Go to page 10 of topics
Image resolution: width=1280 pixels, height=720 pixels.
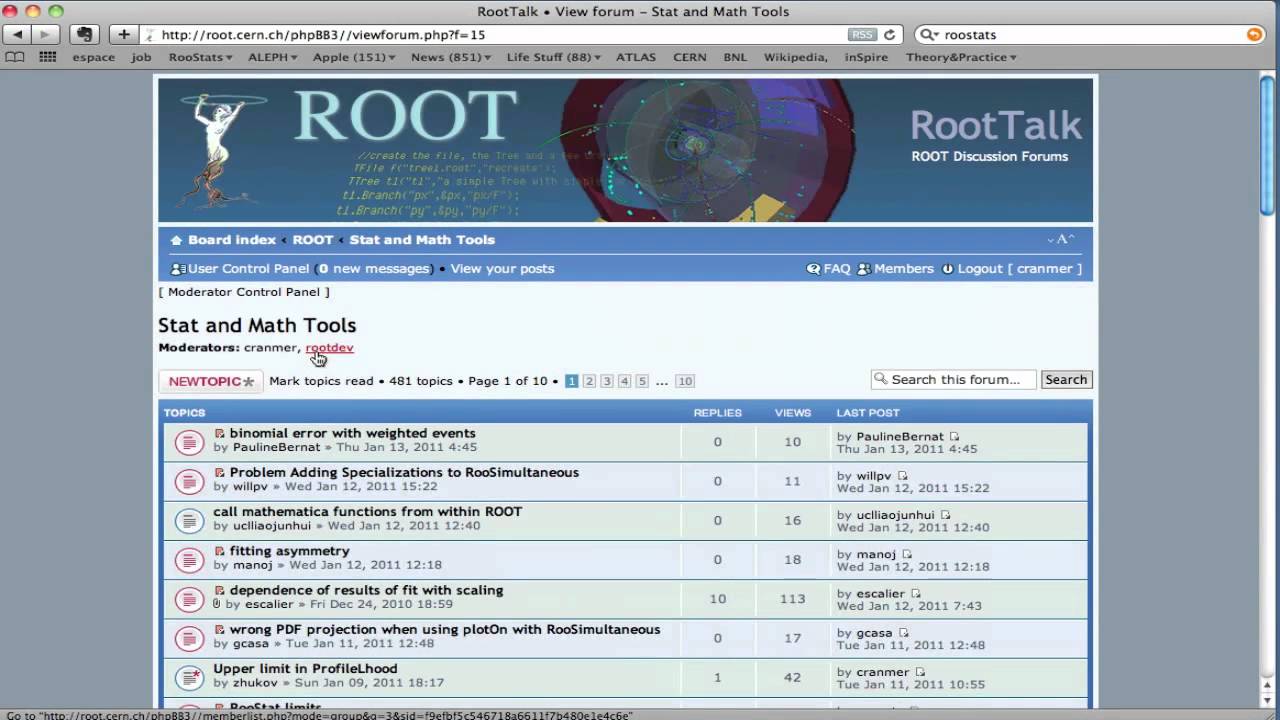685,381
